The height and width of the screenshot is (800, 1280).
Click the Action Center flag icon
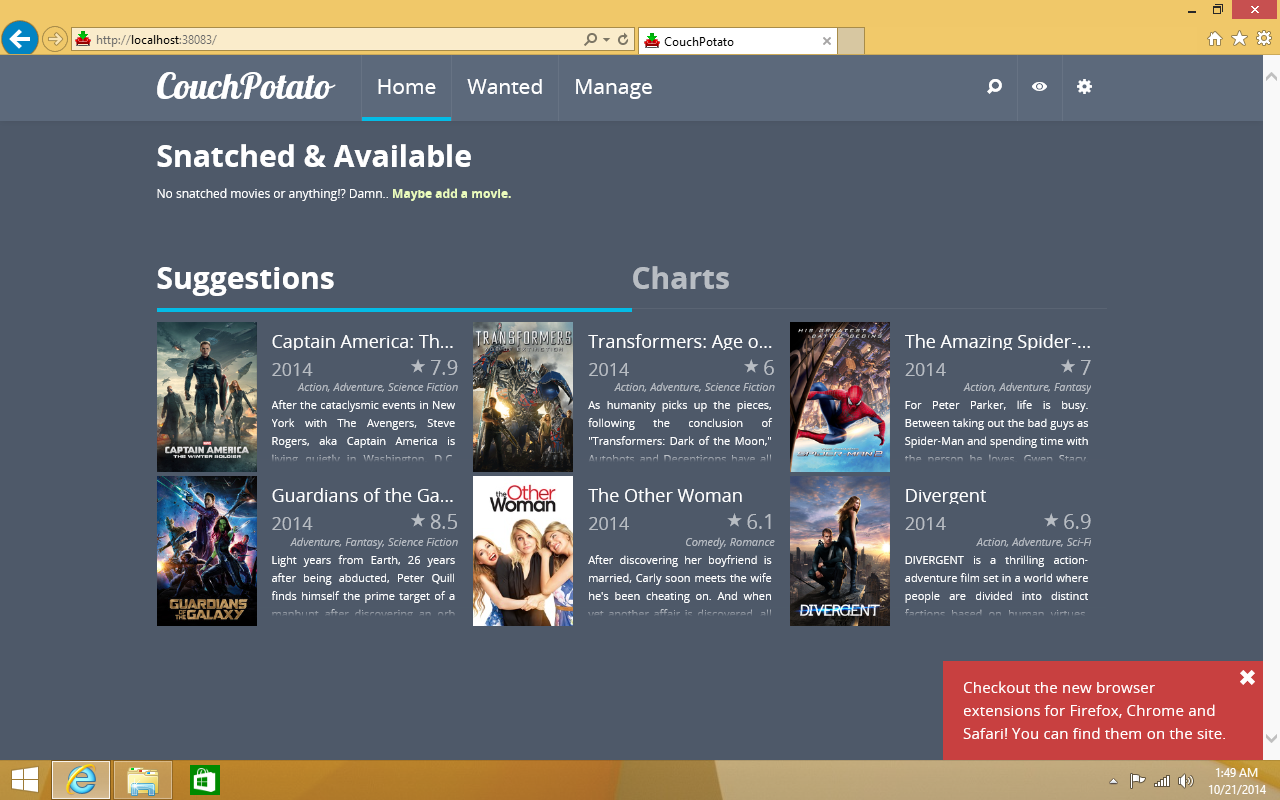tap(1138, 781)
